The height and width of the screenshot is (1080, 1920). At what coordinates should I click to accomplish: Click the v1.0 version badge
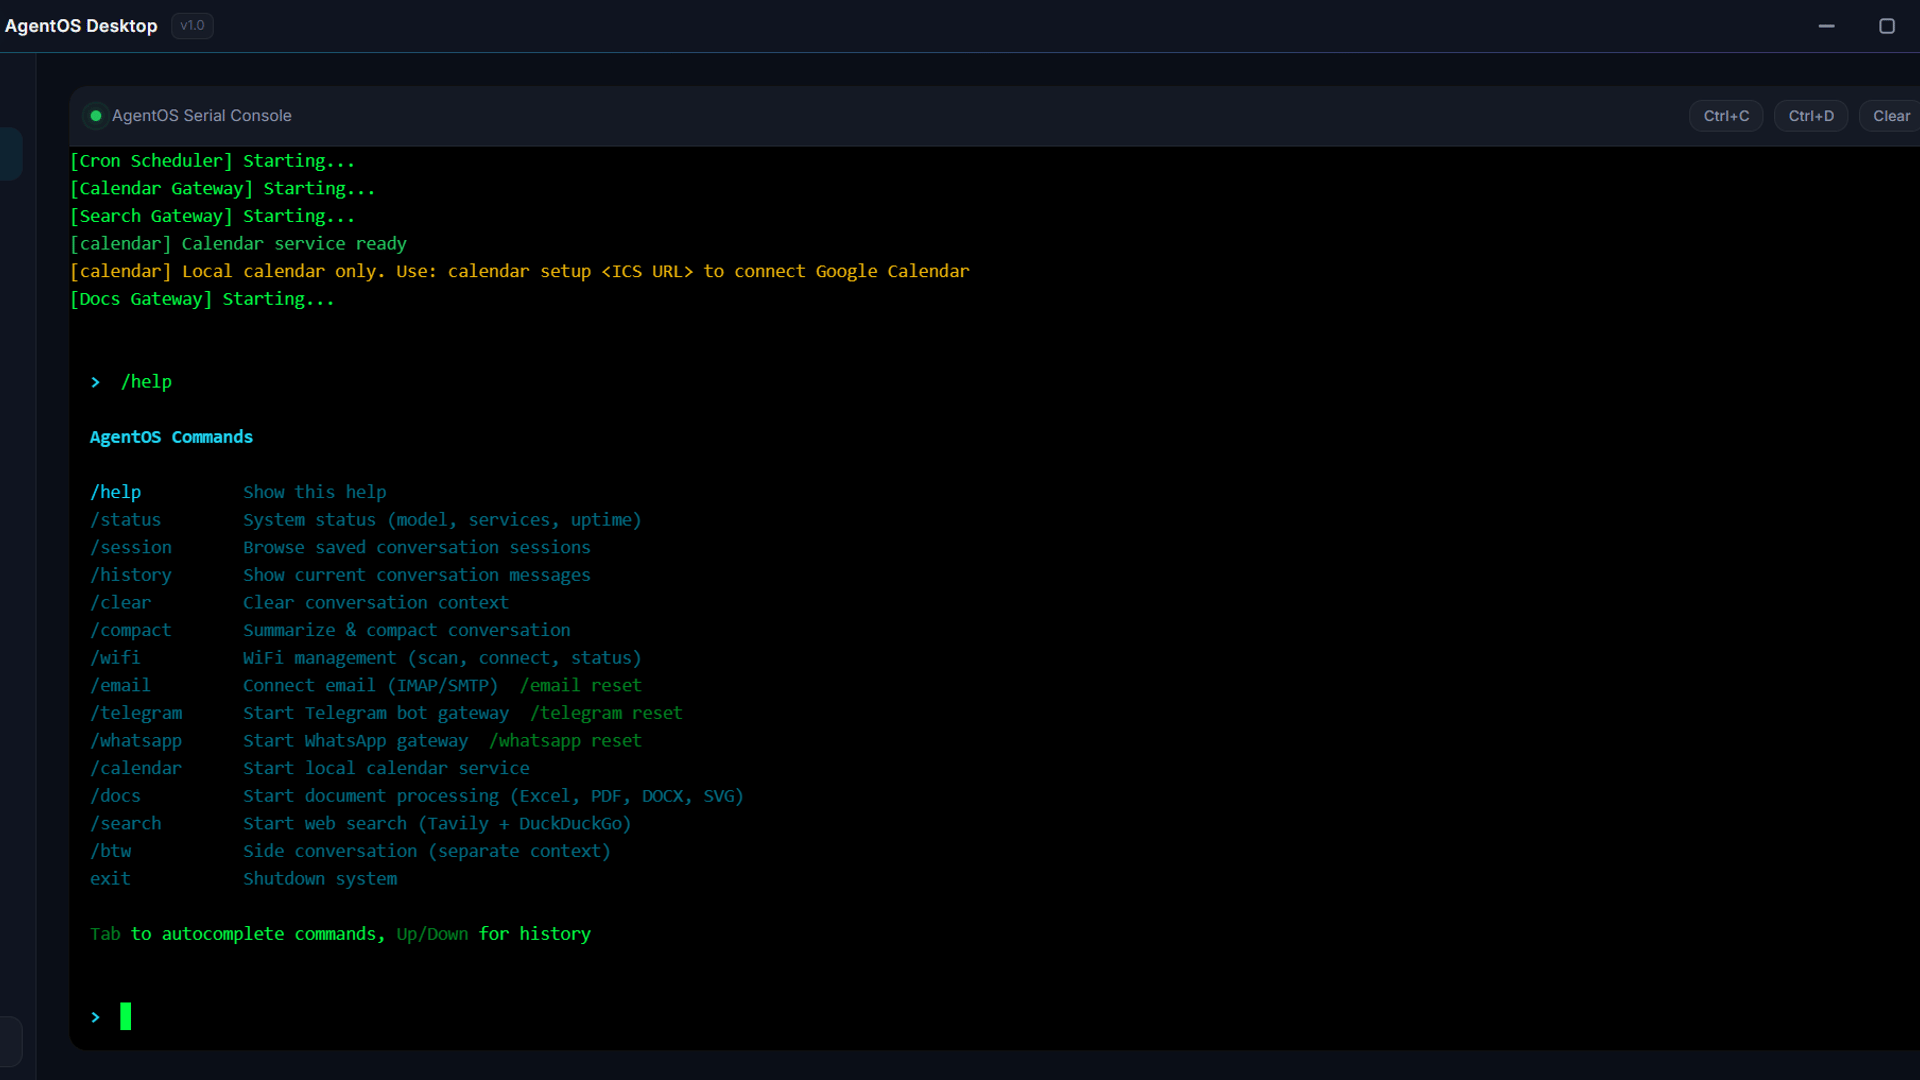(x=192, y=26)
